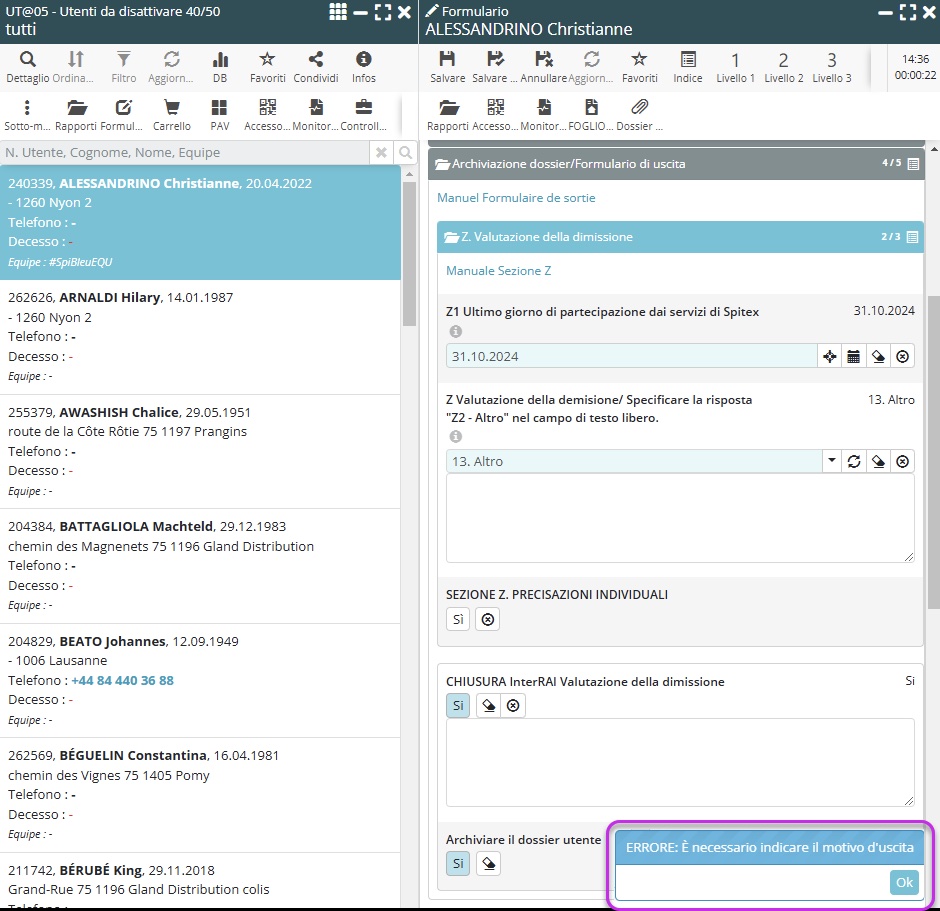940x911 pixels.
Task: Open the Manuale Sezione Z link
Action: [498, 271]
